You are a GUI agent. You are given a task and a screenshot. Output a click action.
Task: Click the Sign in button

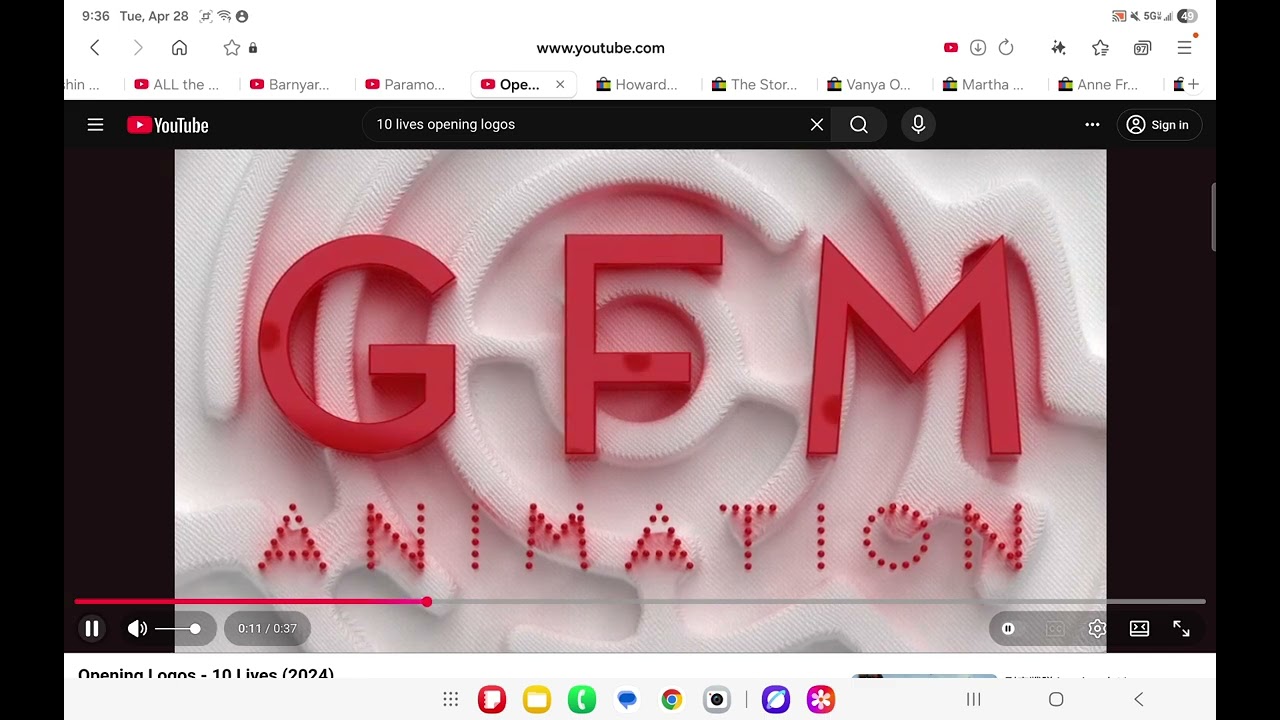1158,125
